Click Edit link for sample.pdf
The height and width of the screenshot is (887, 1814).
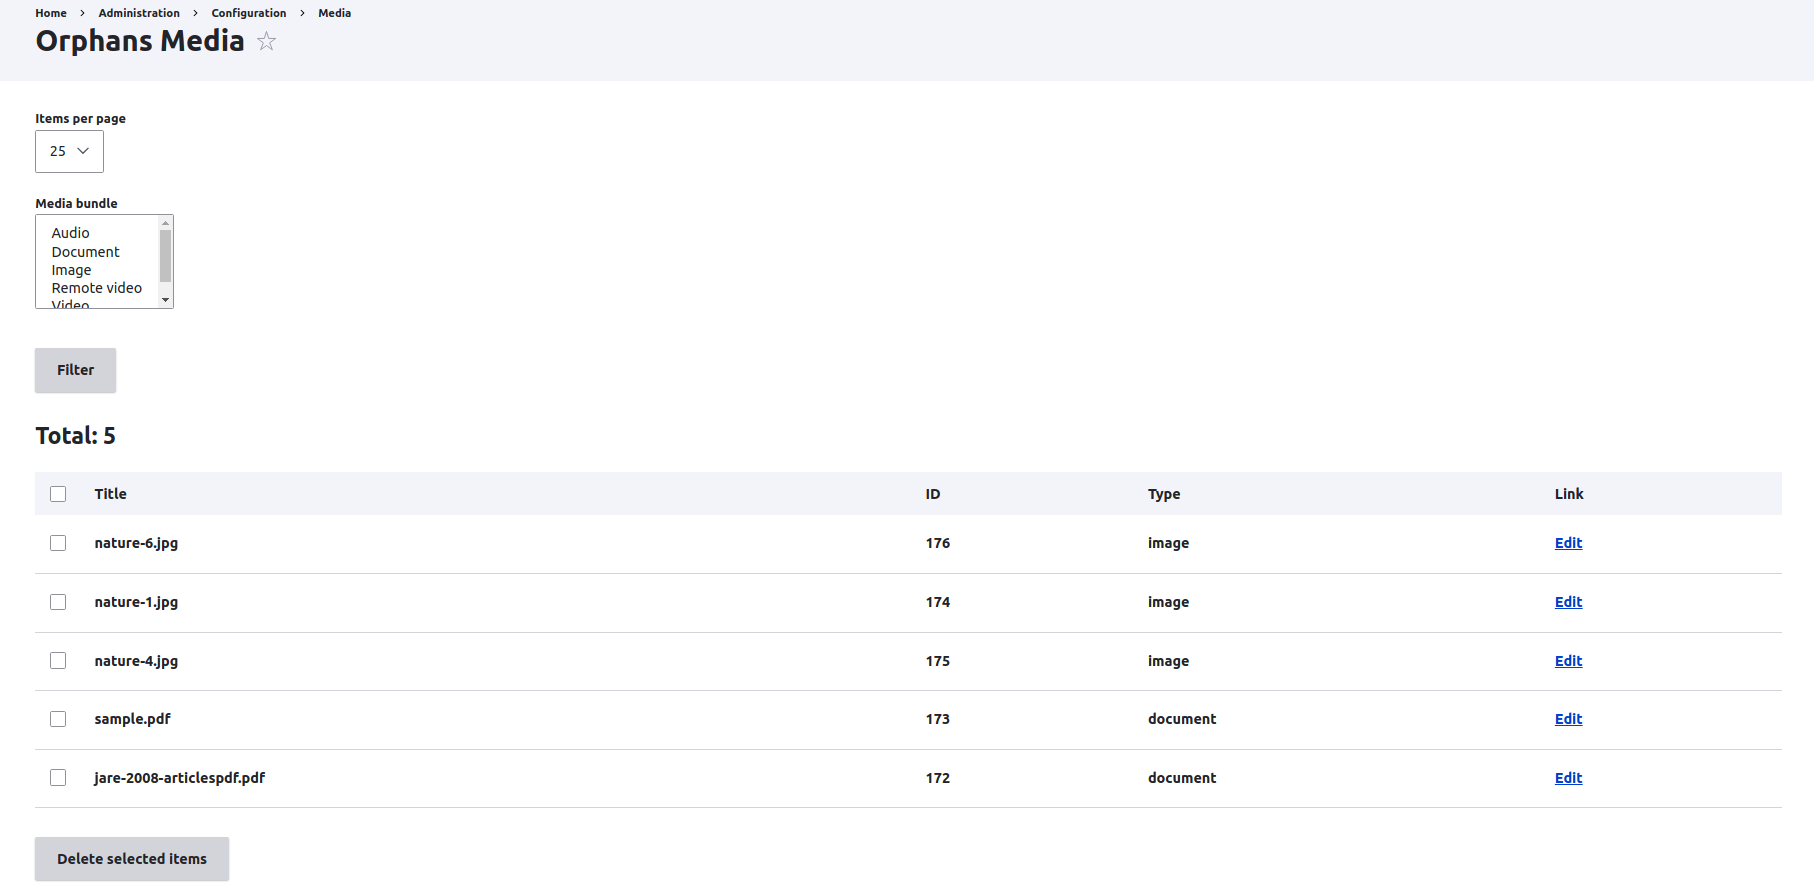(1568, 719)
